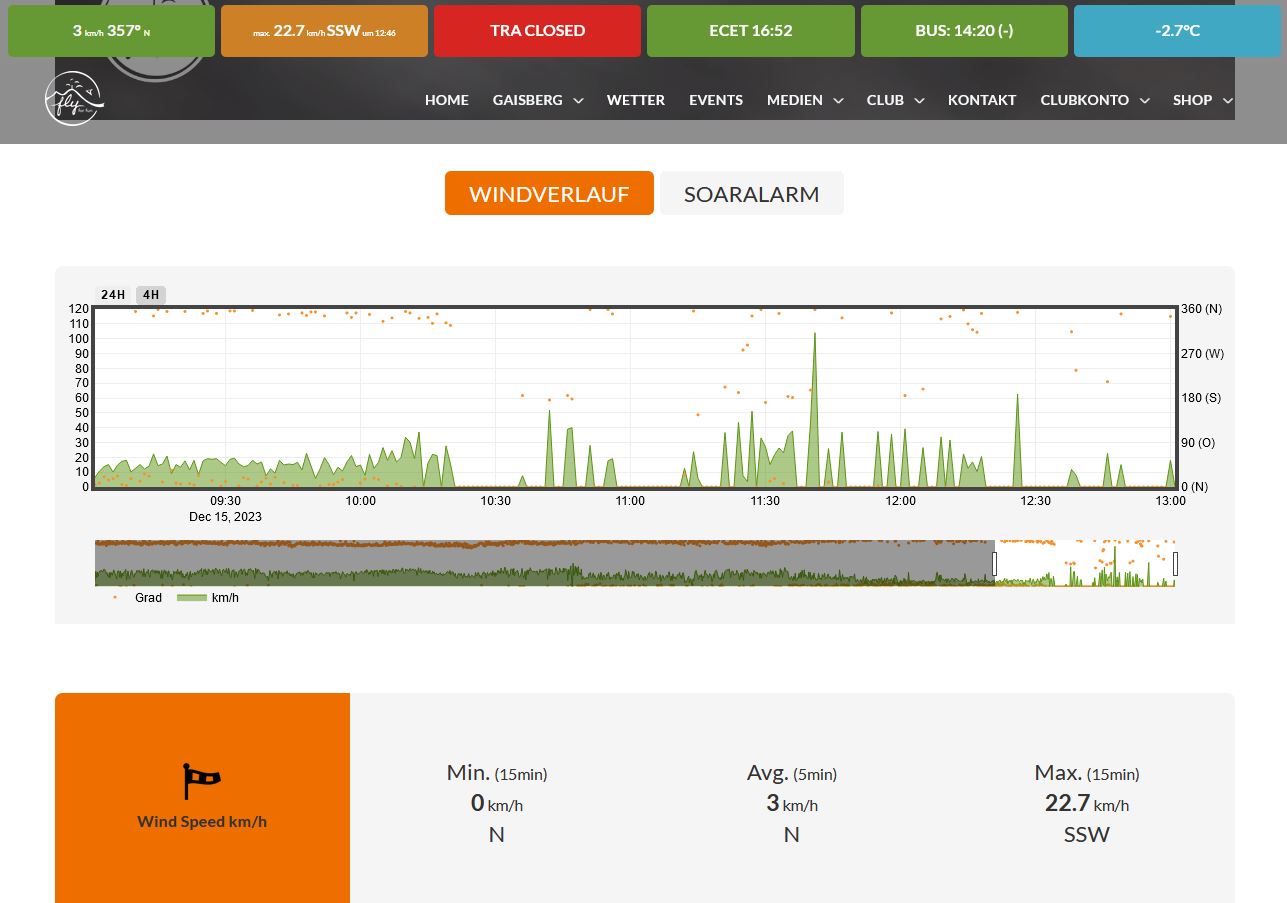
Task: Click the BUS: 14:20 tile
Action: tap(964, 31)
